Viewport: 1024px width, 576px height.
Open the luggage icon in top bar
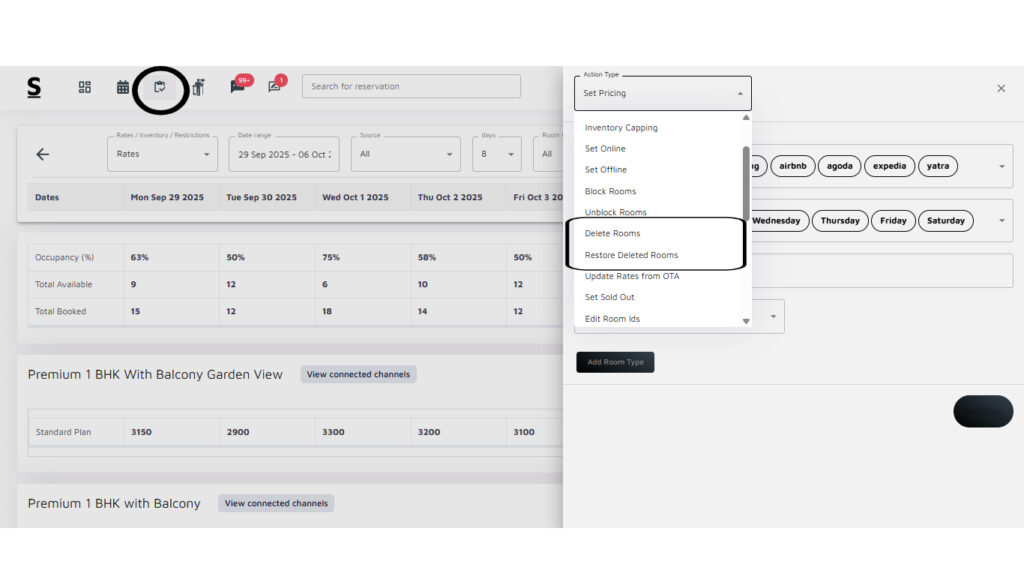point(198,87)
